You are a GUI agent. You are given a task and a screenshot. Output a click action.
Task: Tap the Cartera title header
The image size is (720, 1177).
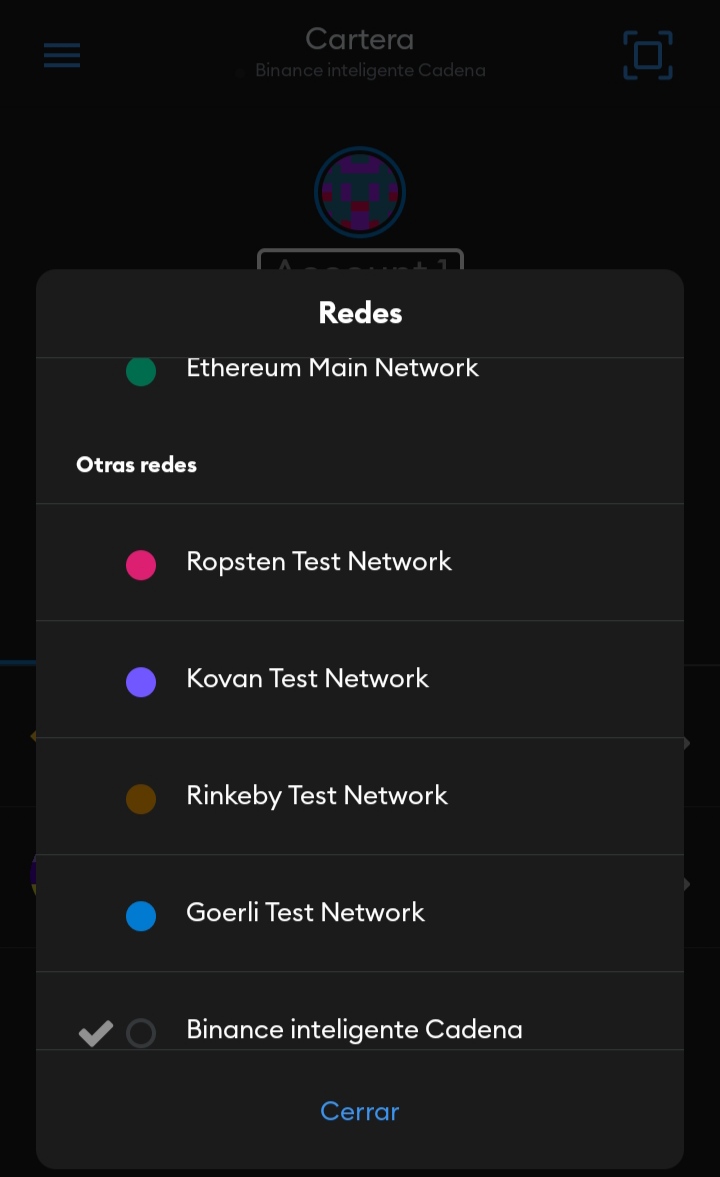pos(360,39)
